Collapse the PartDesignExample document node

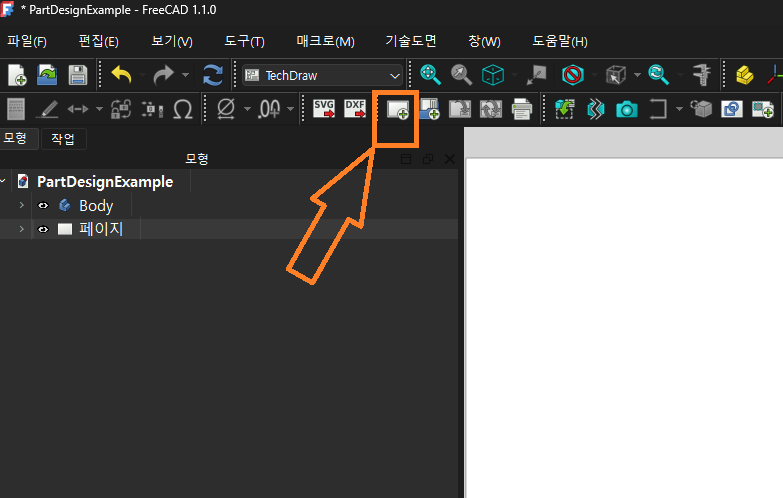(x=3, y=181)
